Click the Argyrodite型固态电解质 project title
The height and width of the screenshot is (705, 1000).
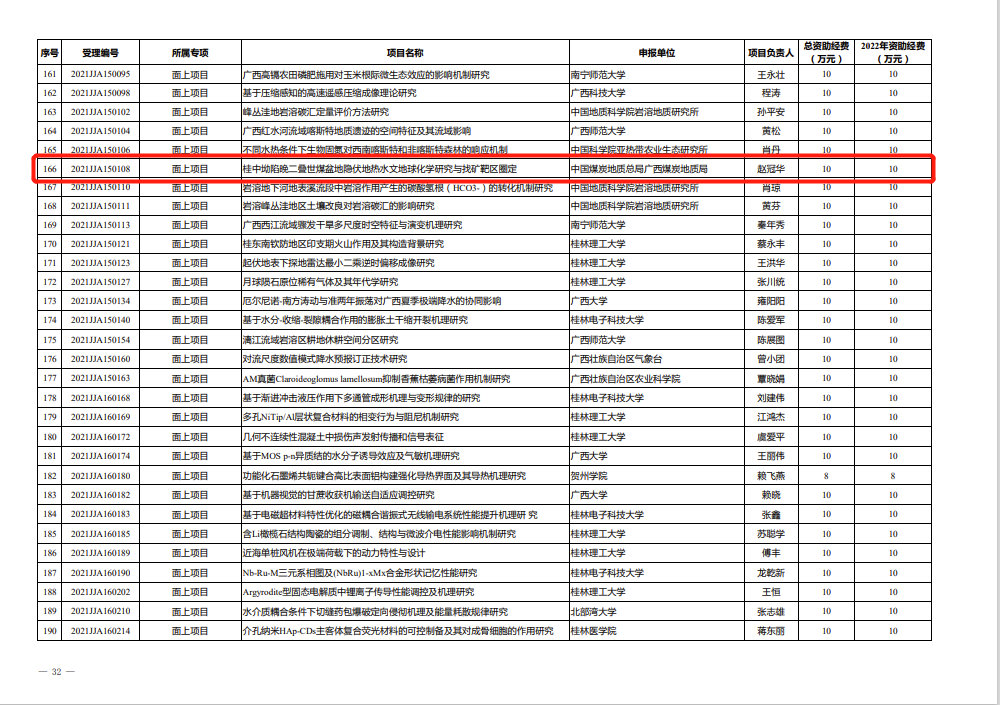point(358,592)
